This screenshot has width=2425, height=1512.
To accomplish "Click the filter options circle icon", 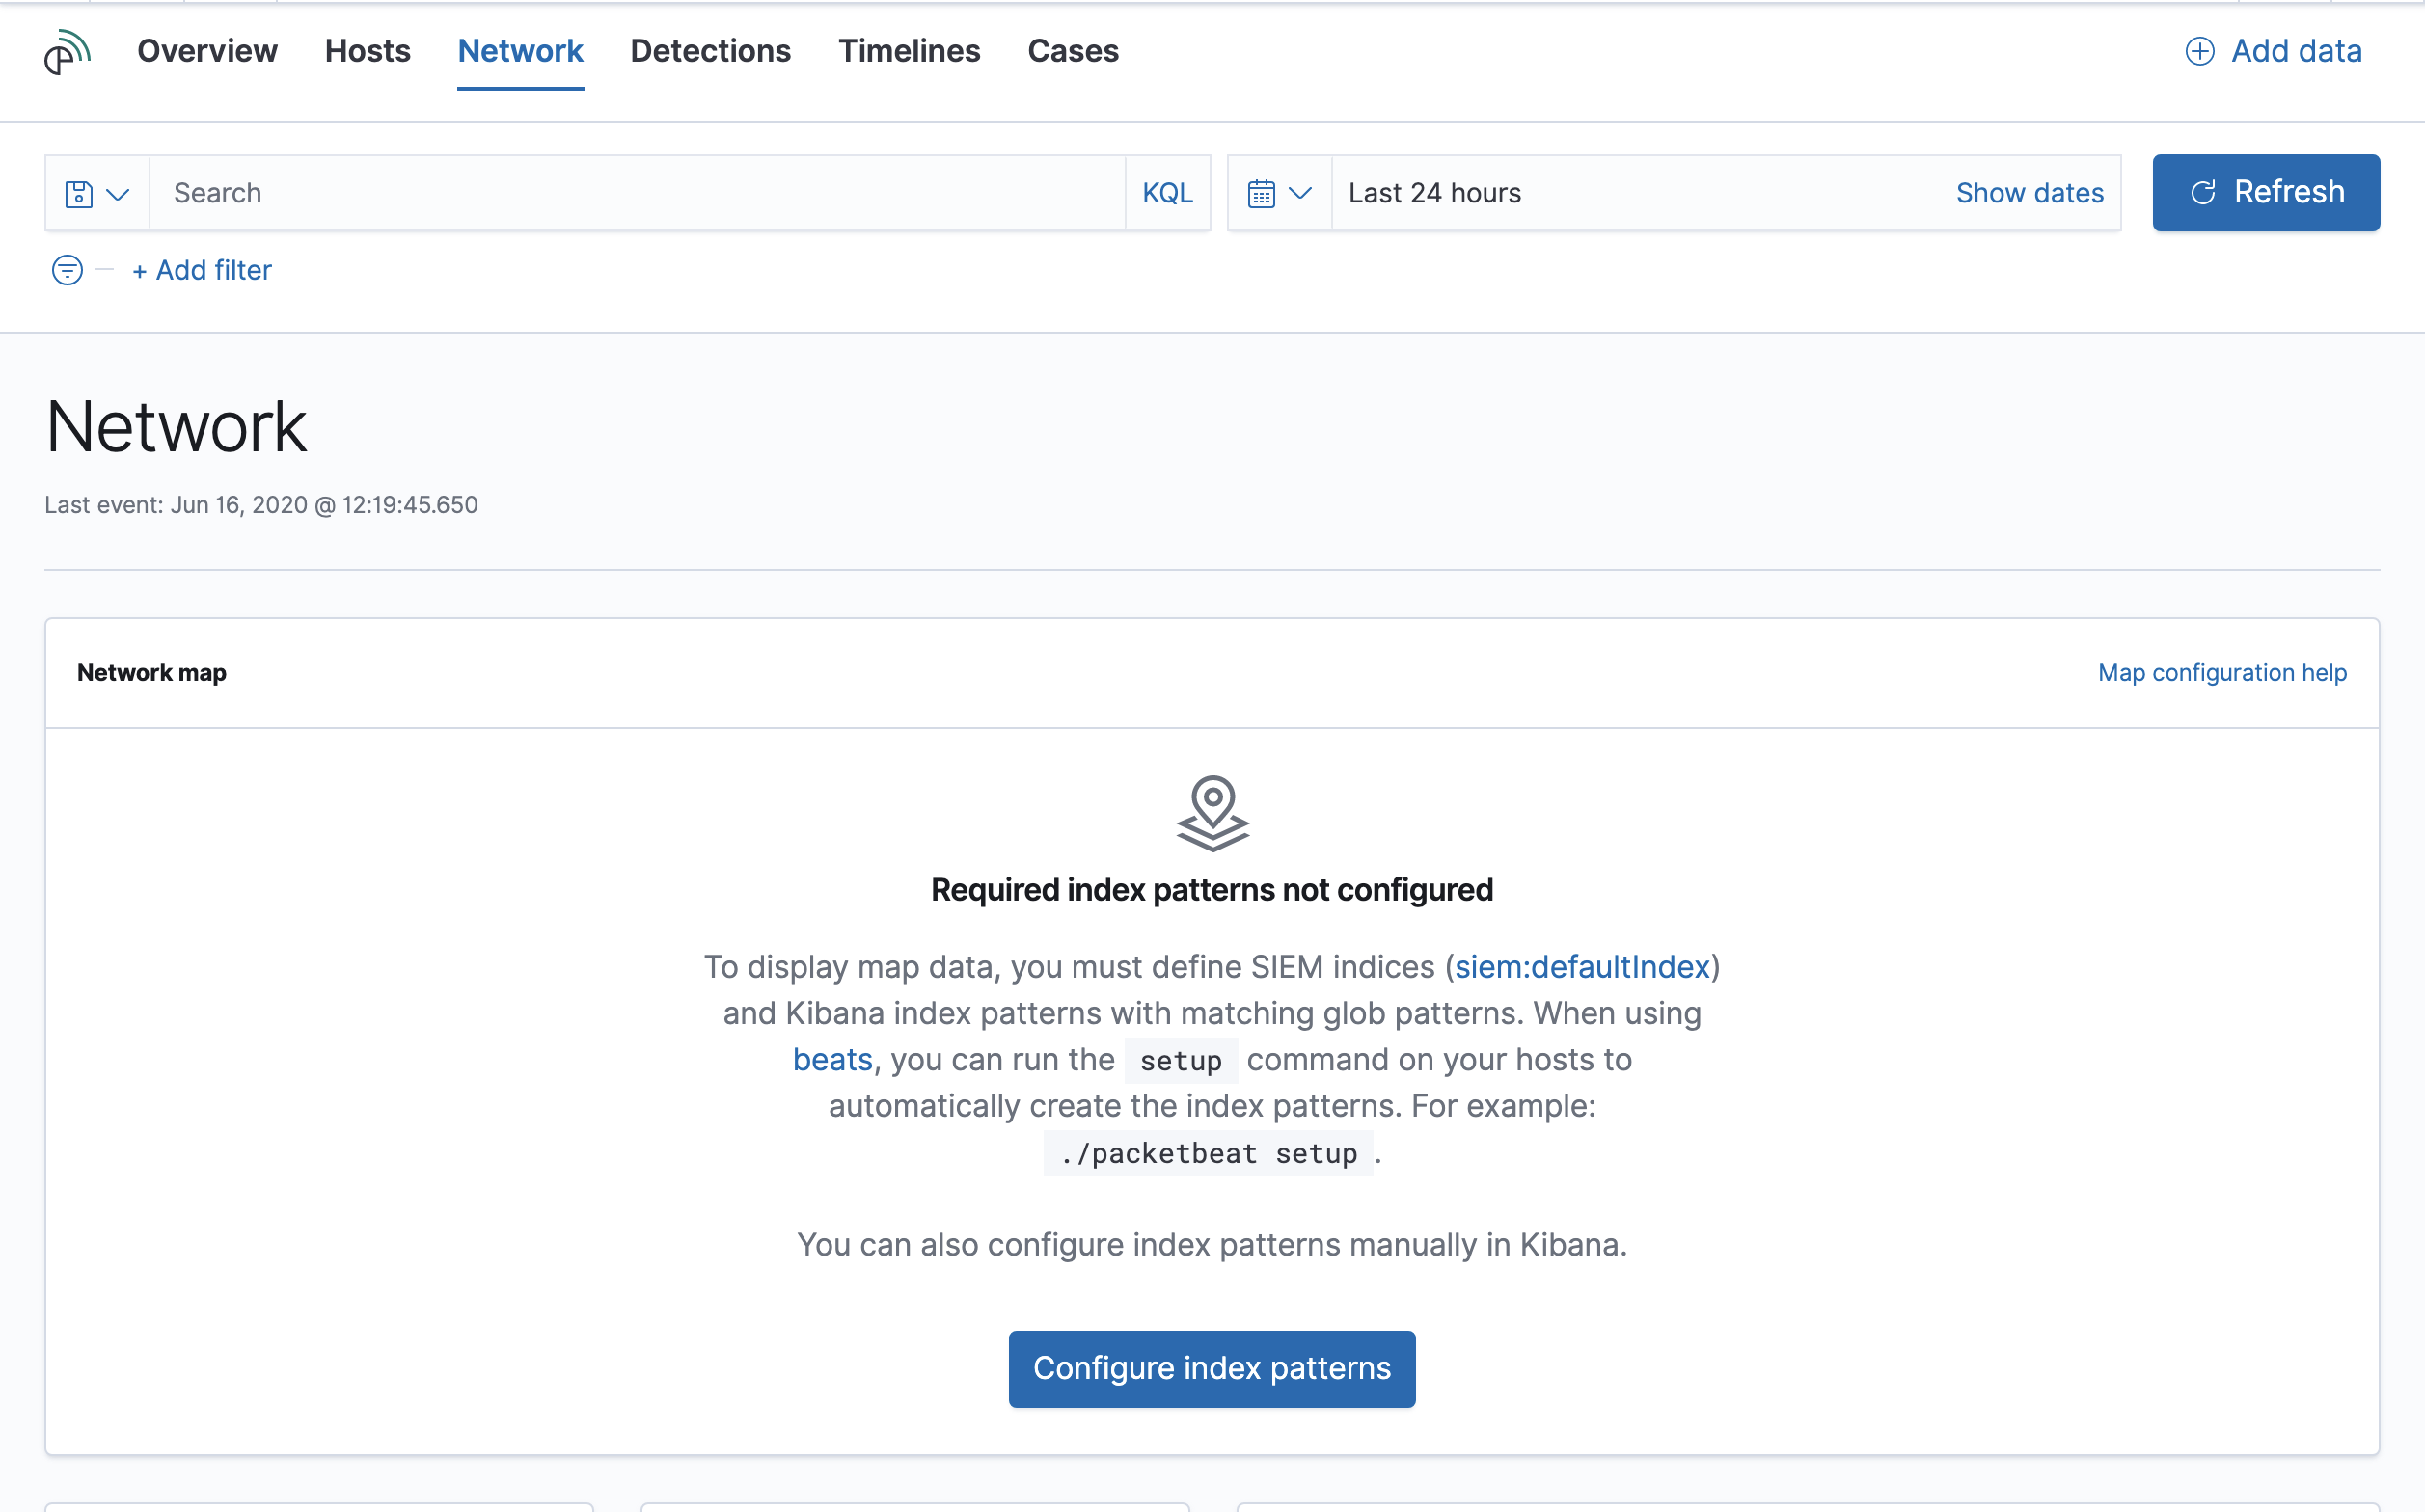I will [x=67, y=270].
